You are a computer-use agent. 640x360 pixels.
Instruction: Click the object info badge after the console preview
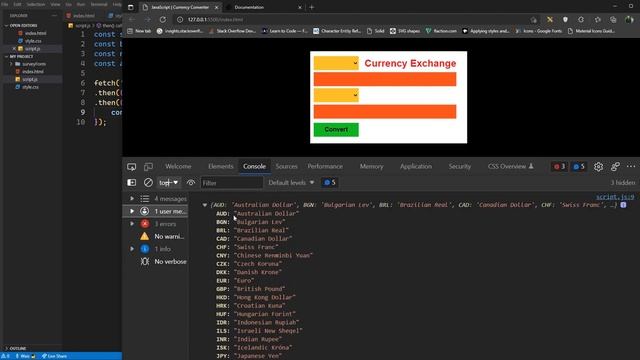click(623, 205)
